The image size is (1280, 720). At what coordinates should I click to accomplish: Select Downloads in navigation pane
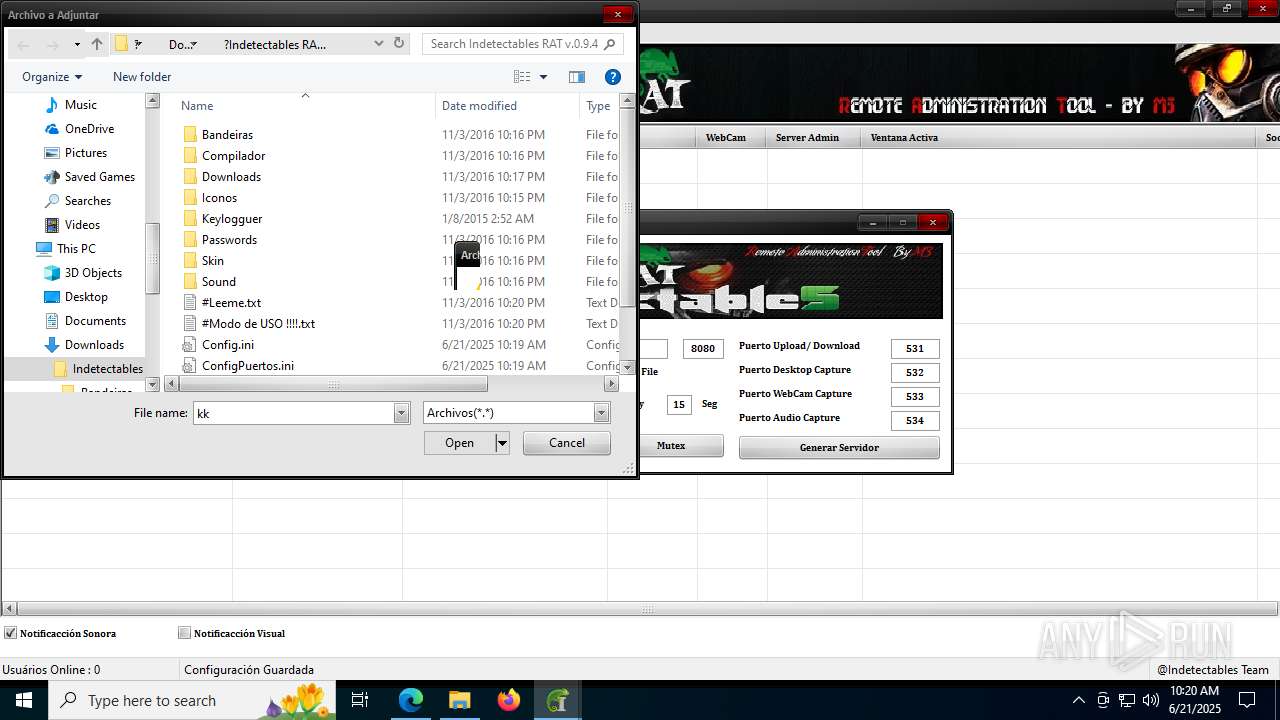coord(94,345)
